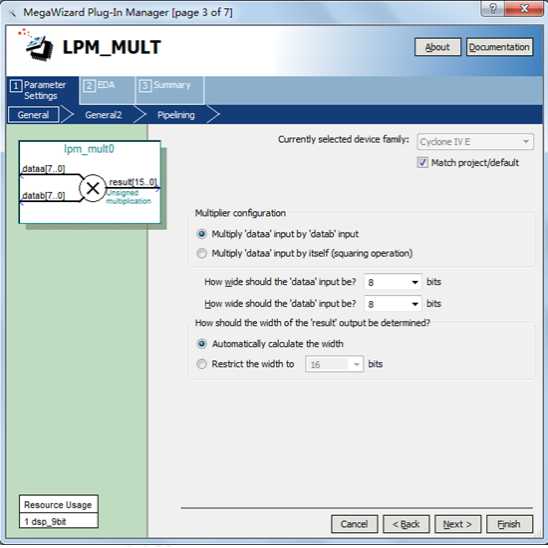Click the dataa[7..0] port label
This screenshot has width=548, height=548.
(x=43, y=169)
